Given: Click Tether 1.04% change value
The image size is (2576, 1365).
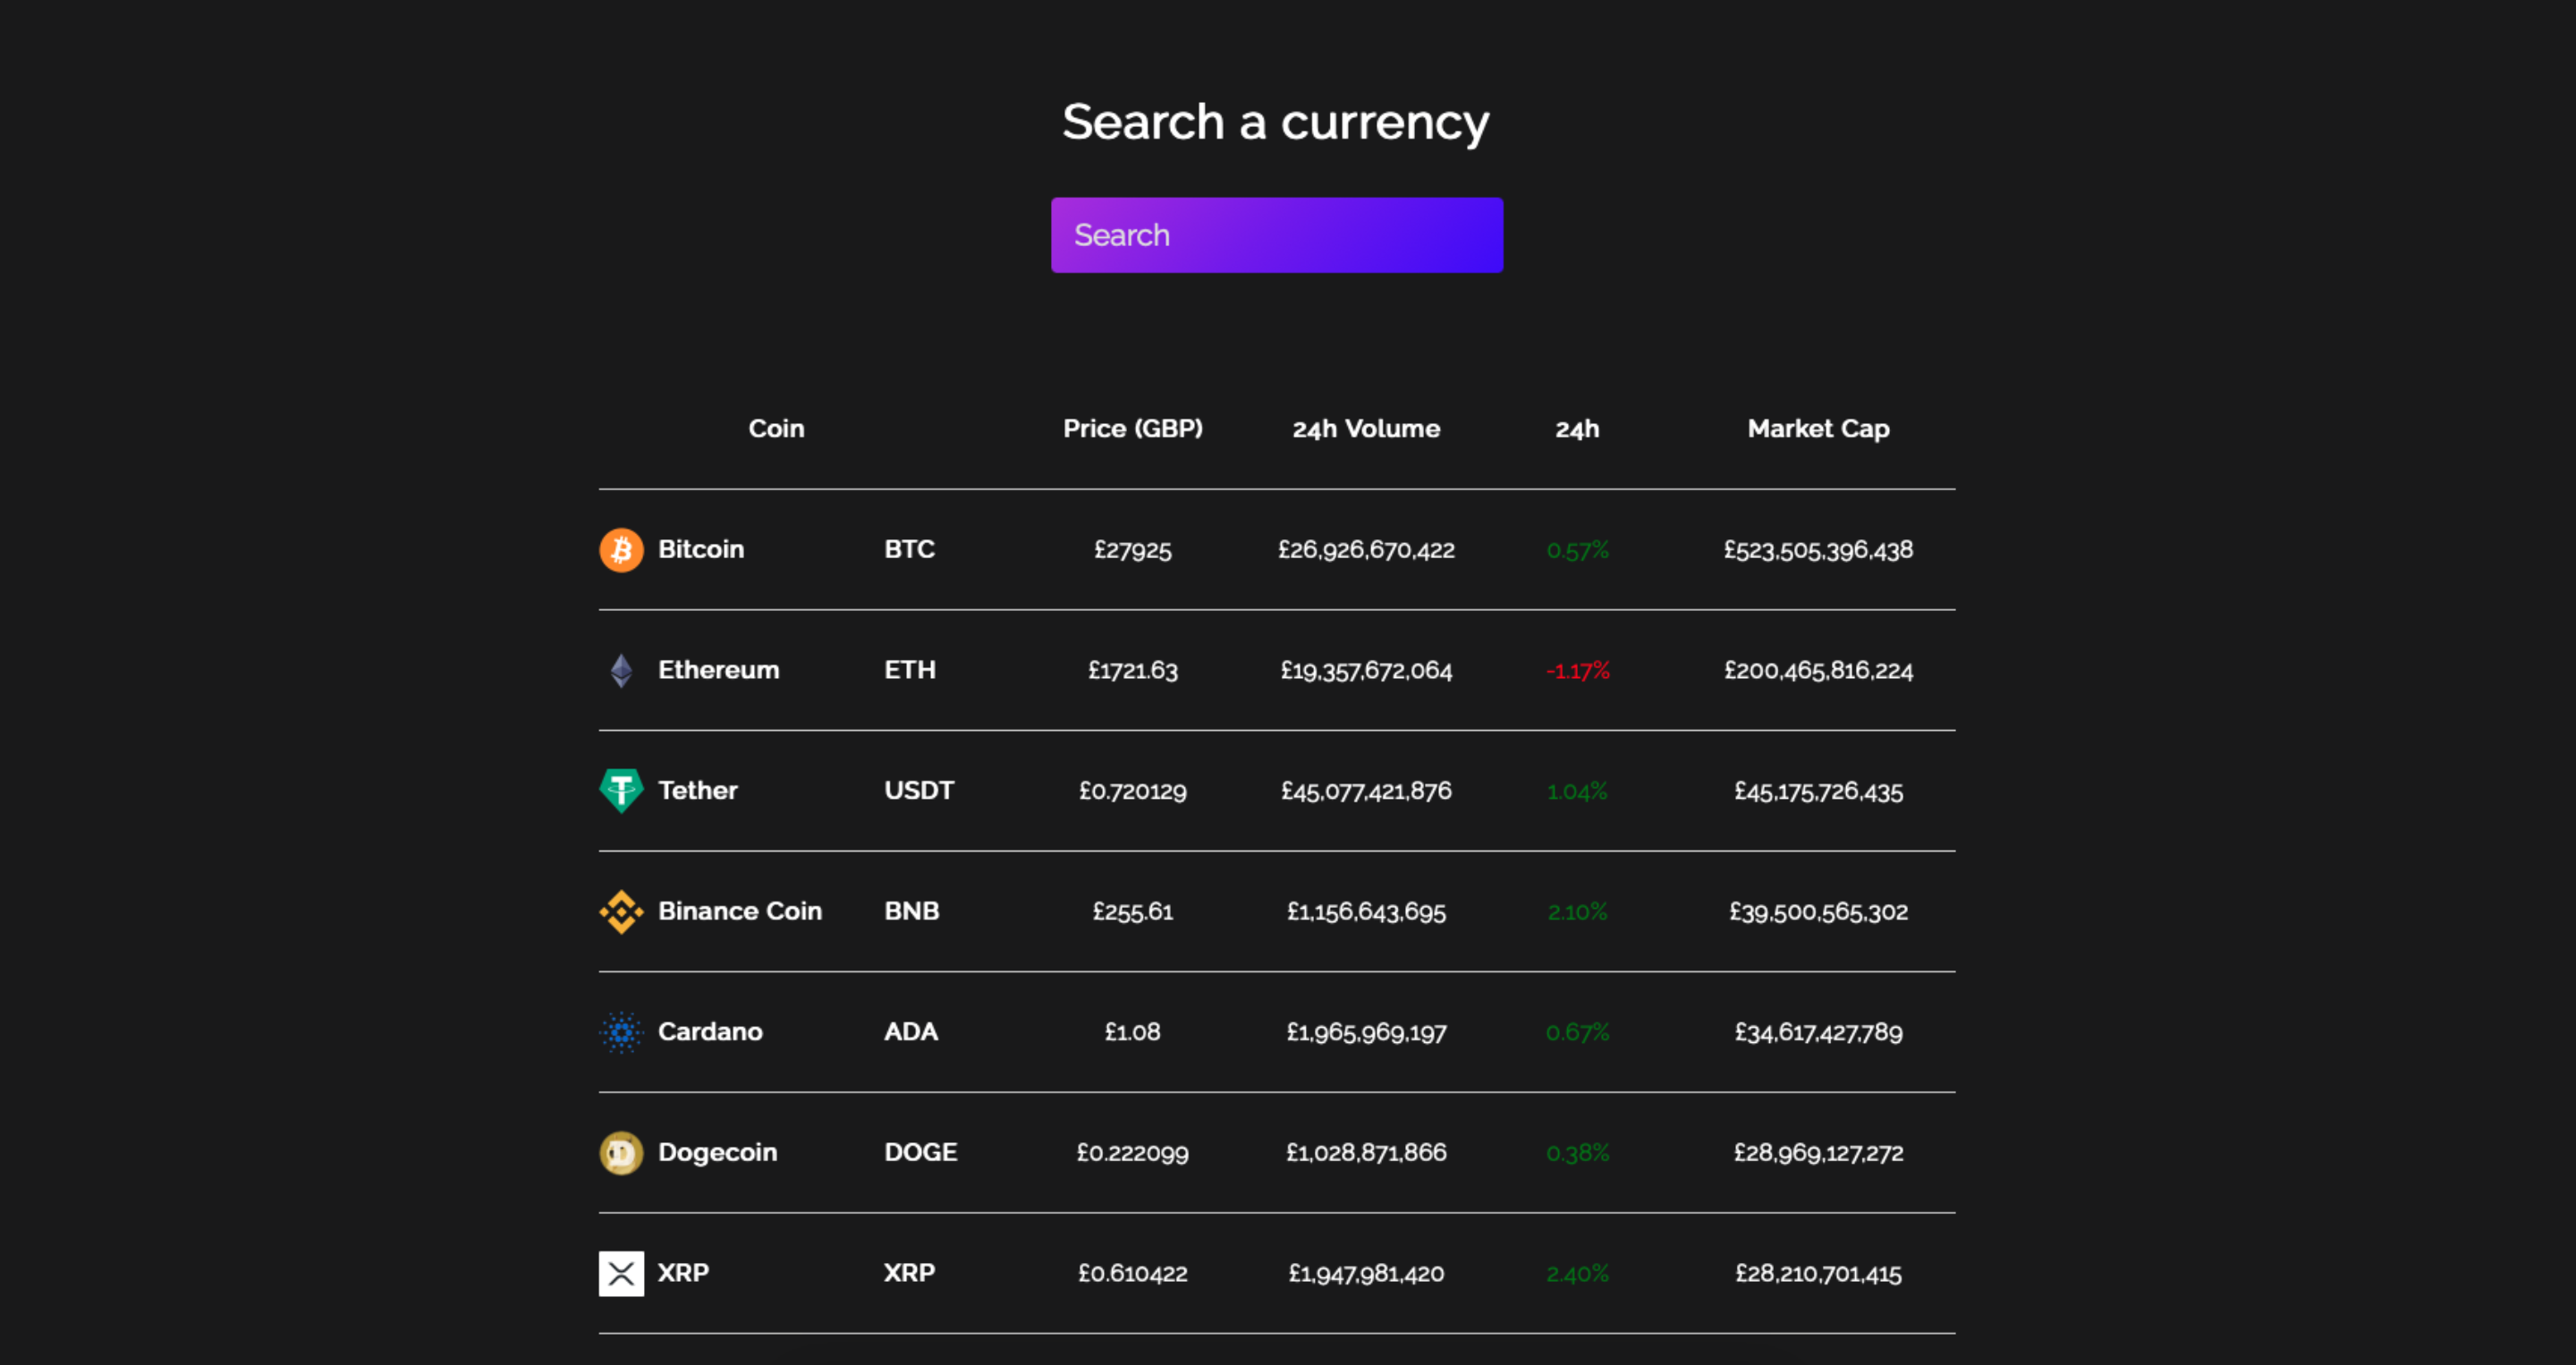Looking at the screenshot, I should click(x=1577, y=791).
